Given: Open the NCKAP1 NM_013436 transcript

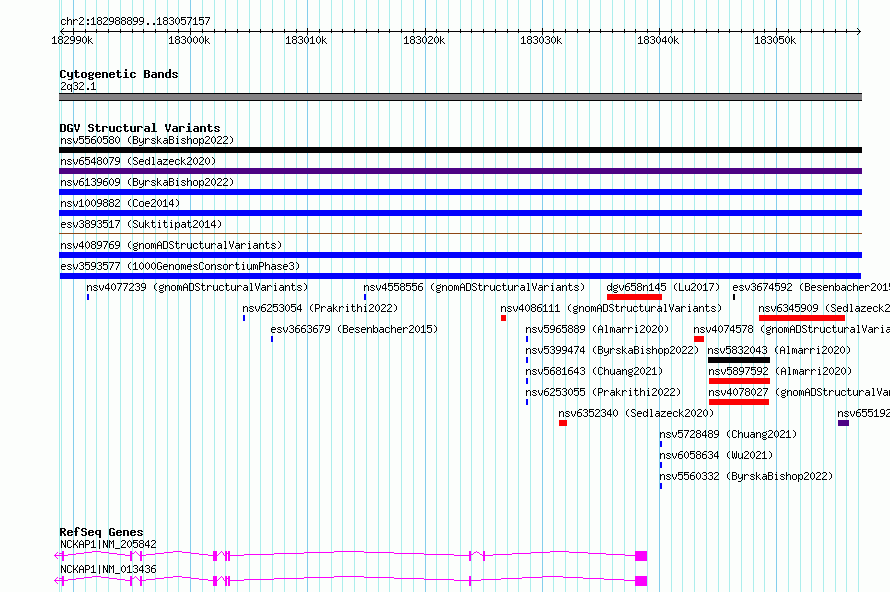Looking at the screenshot, I should click(x=350, y=580).
